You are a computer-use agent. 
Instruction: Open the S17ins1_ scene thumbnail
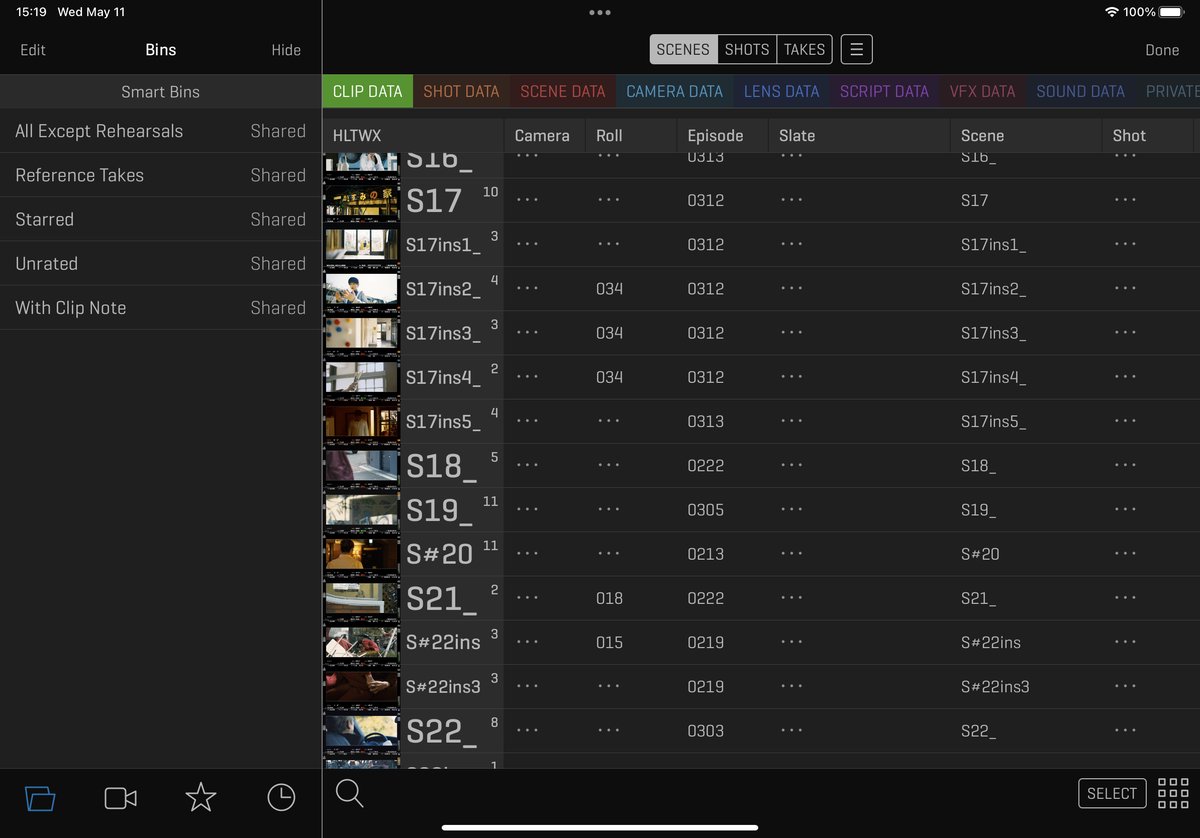pyautogui.click(x=361, y=244)
